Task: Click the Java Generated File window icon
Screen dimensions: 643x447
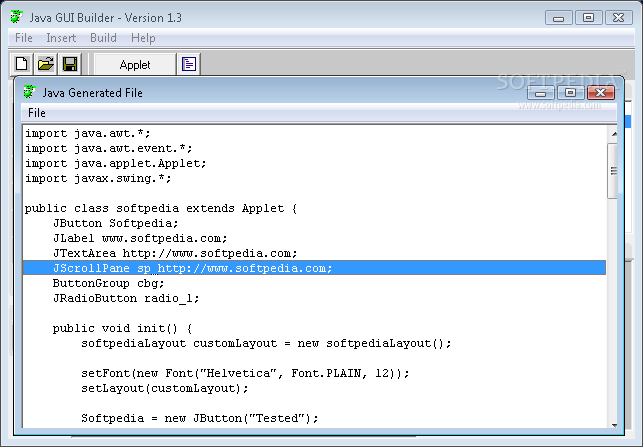Action: 29,92
